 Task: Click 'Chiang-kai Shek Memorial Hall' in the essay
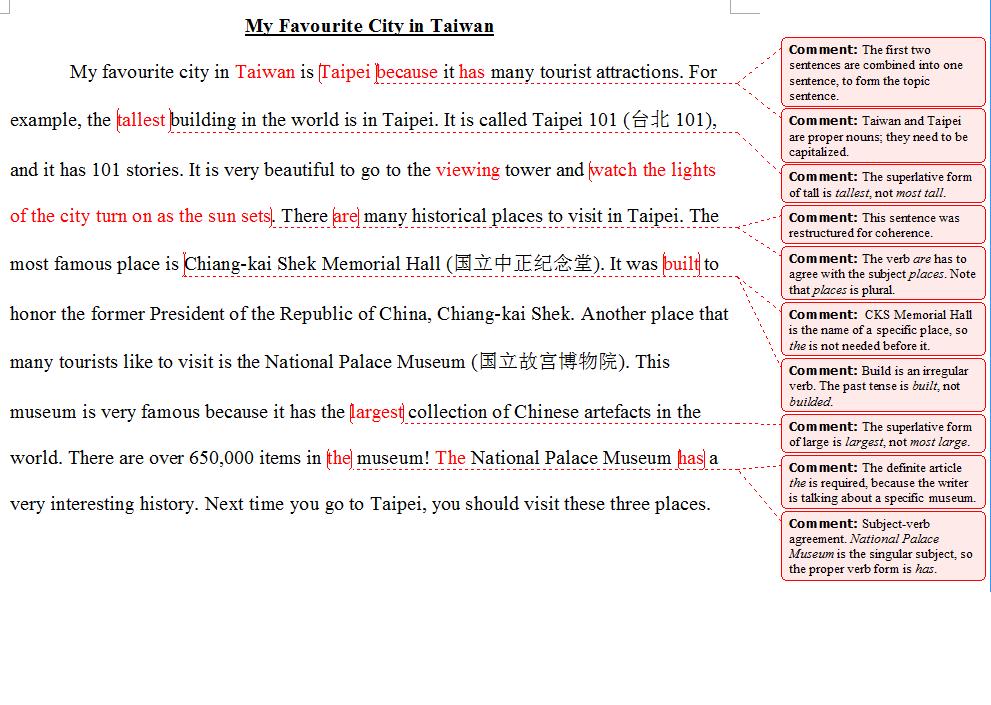point(312,264)
